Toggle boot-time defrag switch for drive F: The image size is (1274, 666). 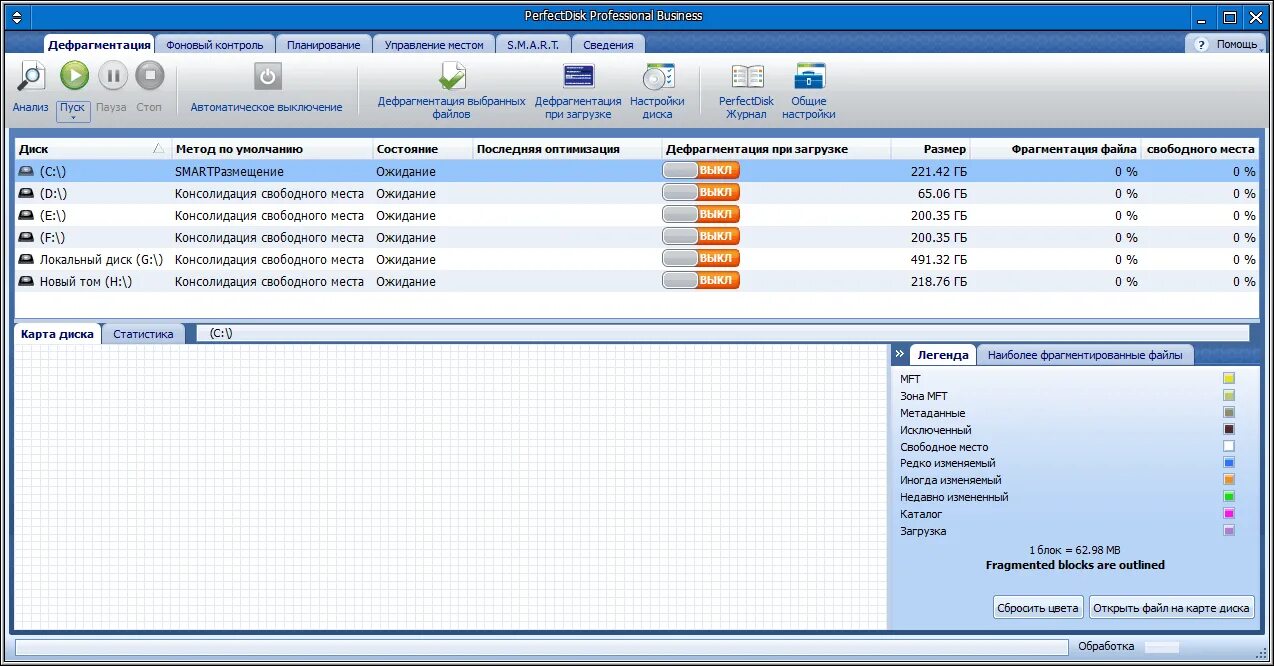[x=701, y=237]
